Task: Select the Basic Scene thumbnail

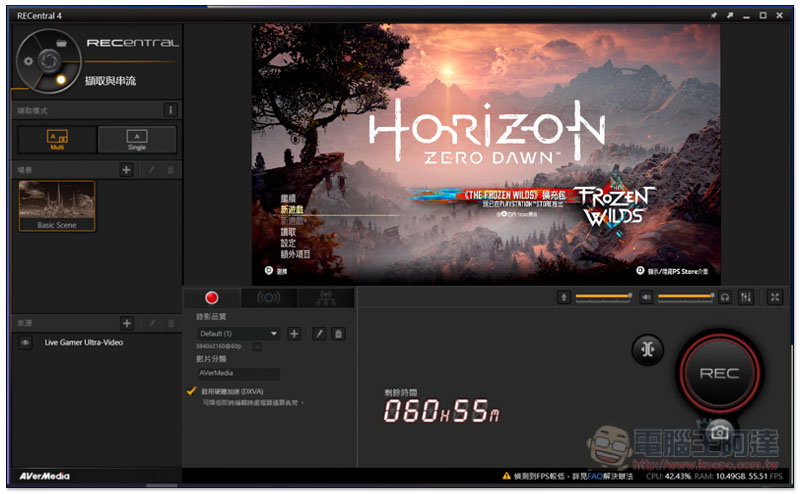Action: [57, 206]
